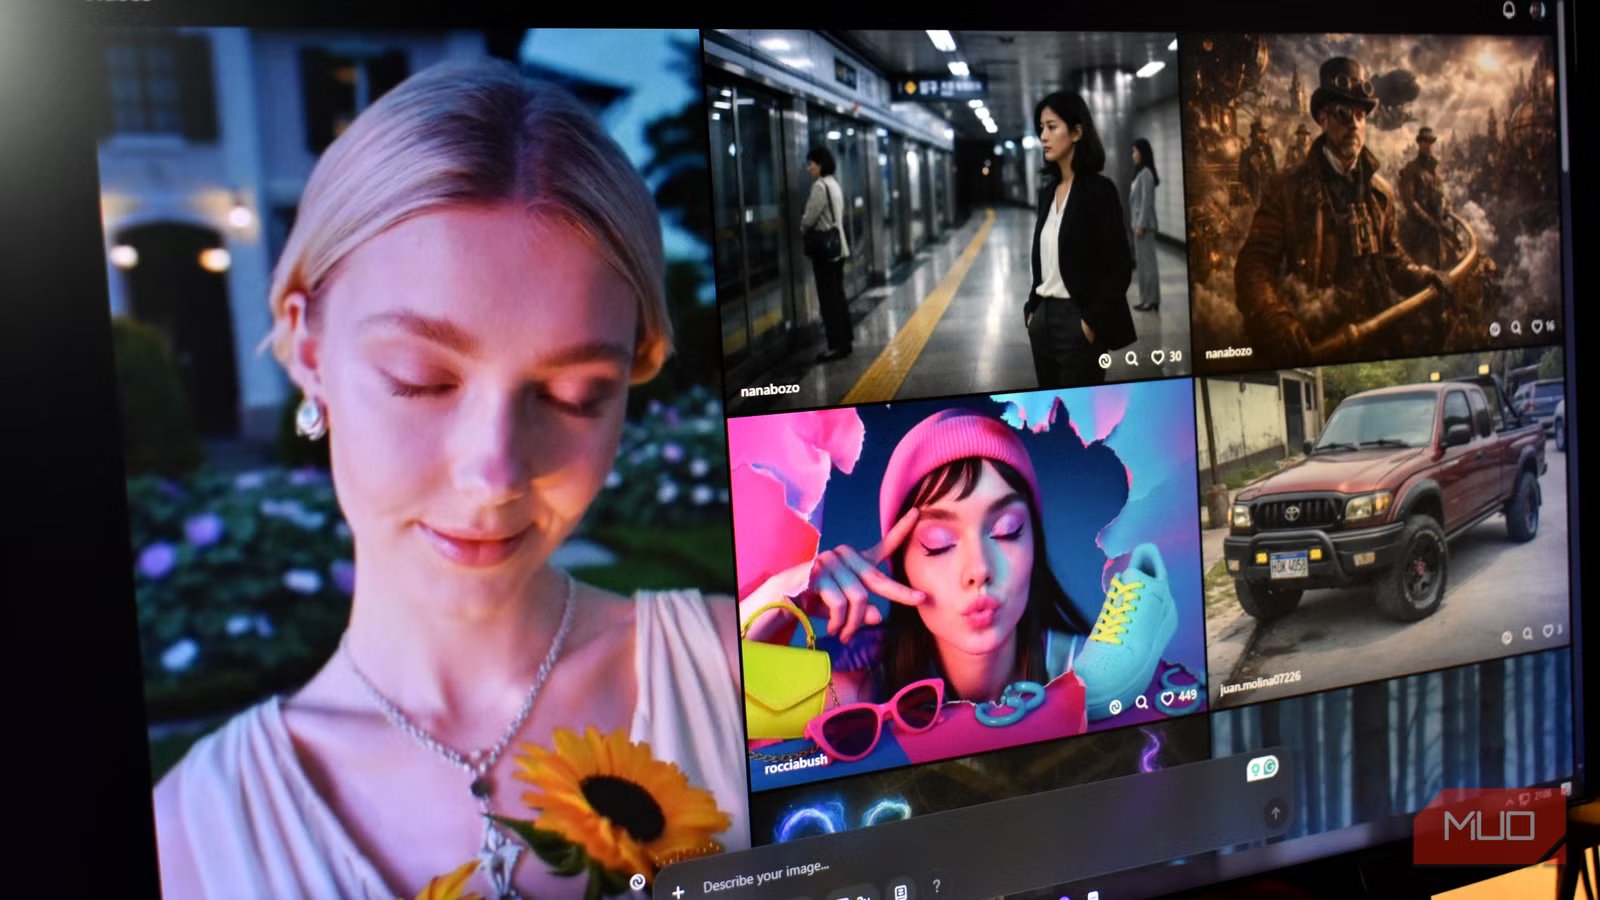The width and height of the screenshot is (1600, 900).
Task: Open the question mark help icon
Action: click(936, 885)
